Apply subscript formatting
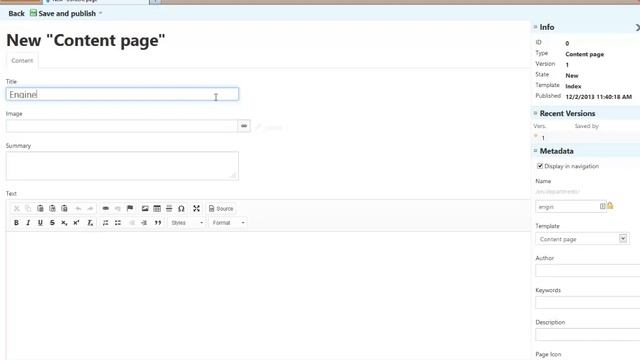This screenshot has height=360, width=640. (64, 223)
